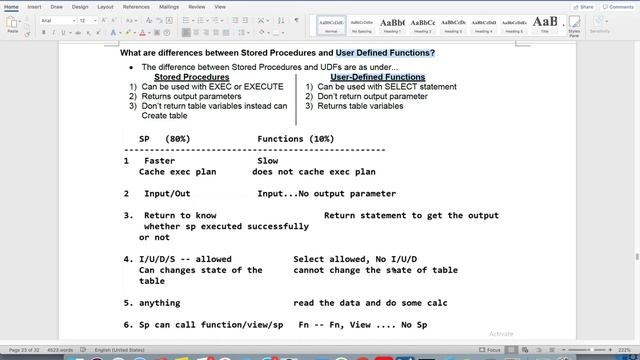Click the Sort icon
The height and width of the screenshot is (360, 640).
(x=281, y=20)
